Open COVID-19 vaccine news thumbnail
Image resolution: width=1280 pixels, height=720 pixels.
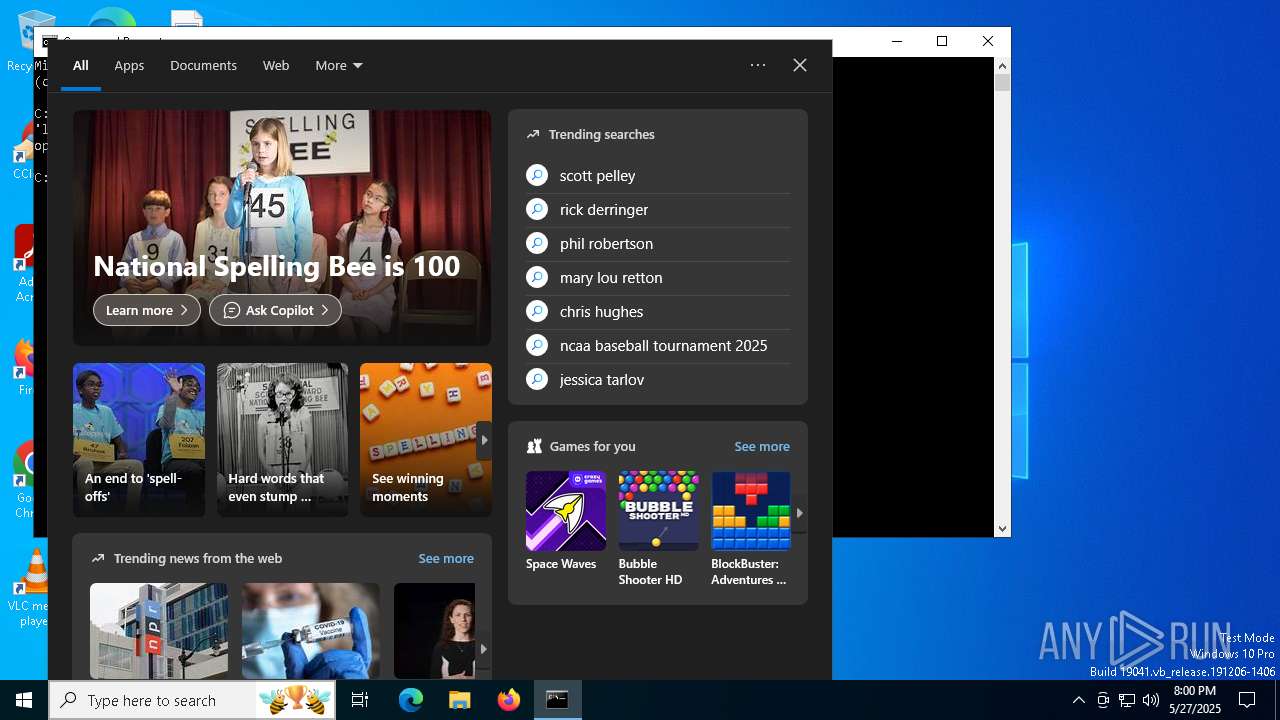311,631
